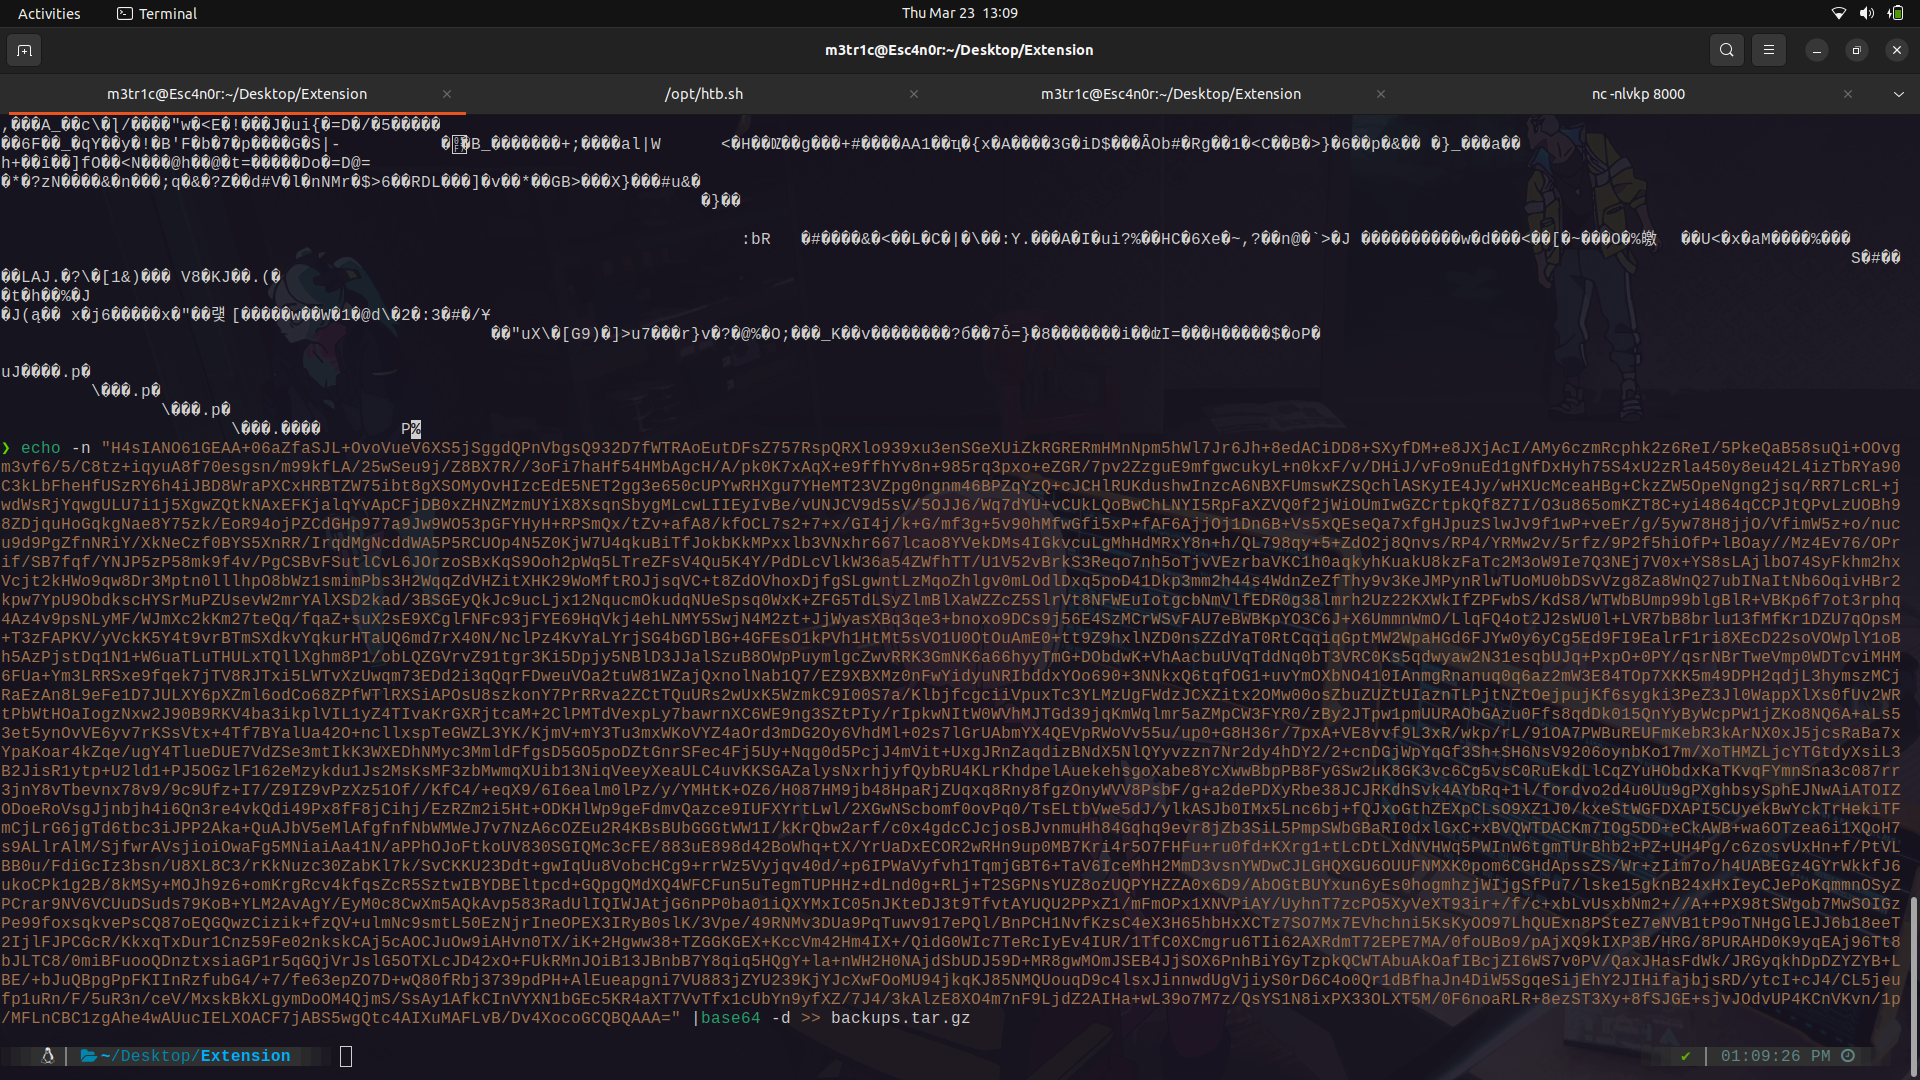Open Activities in the top bar
Screen dimensions: 1920x1080
[48, 13]
